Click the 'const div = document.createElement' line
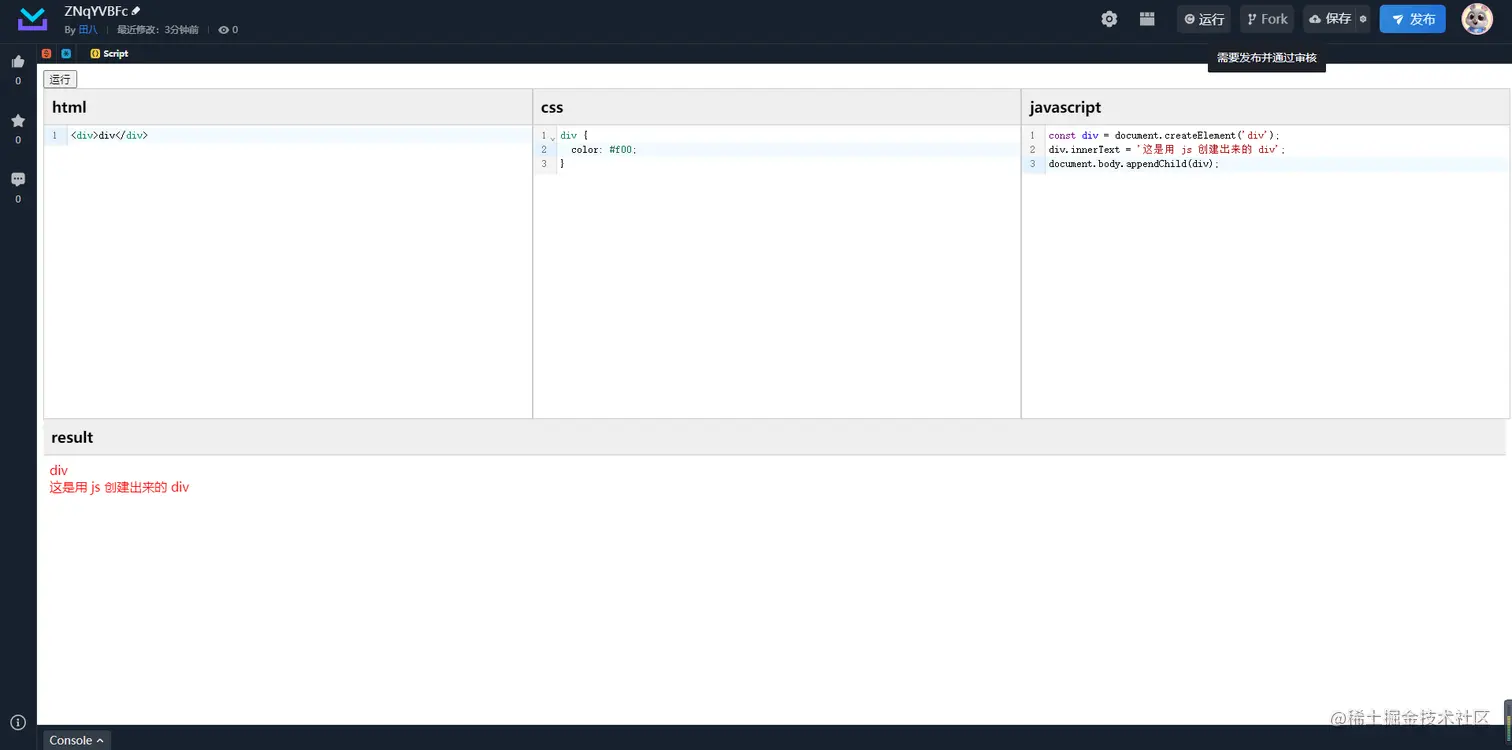The image size is (1512, 750). [x=1164, y=135]
